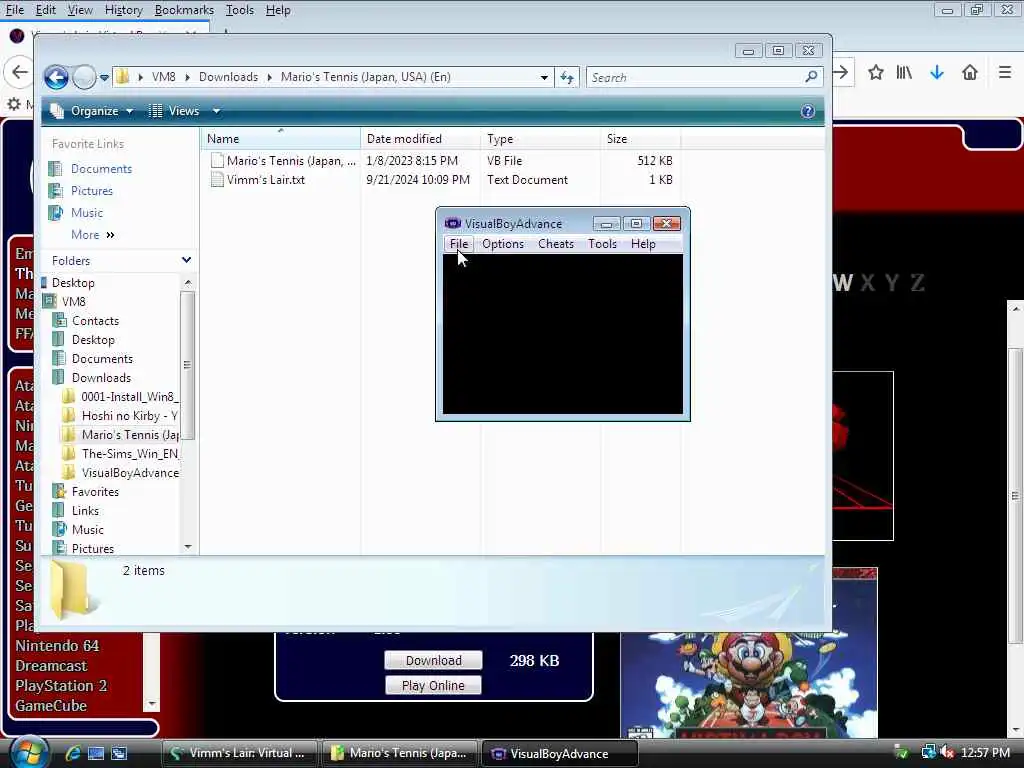Sort by Type column header

tap(541, 138)
